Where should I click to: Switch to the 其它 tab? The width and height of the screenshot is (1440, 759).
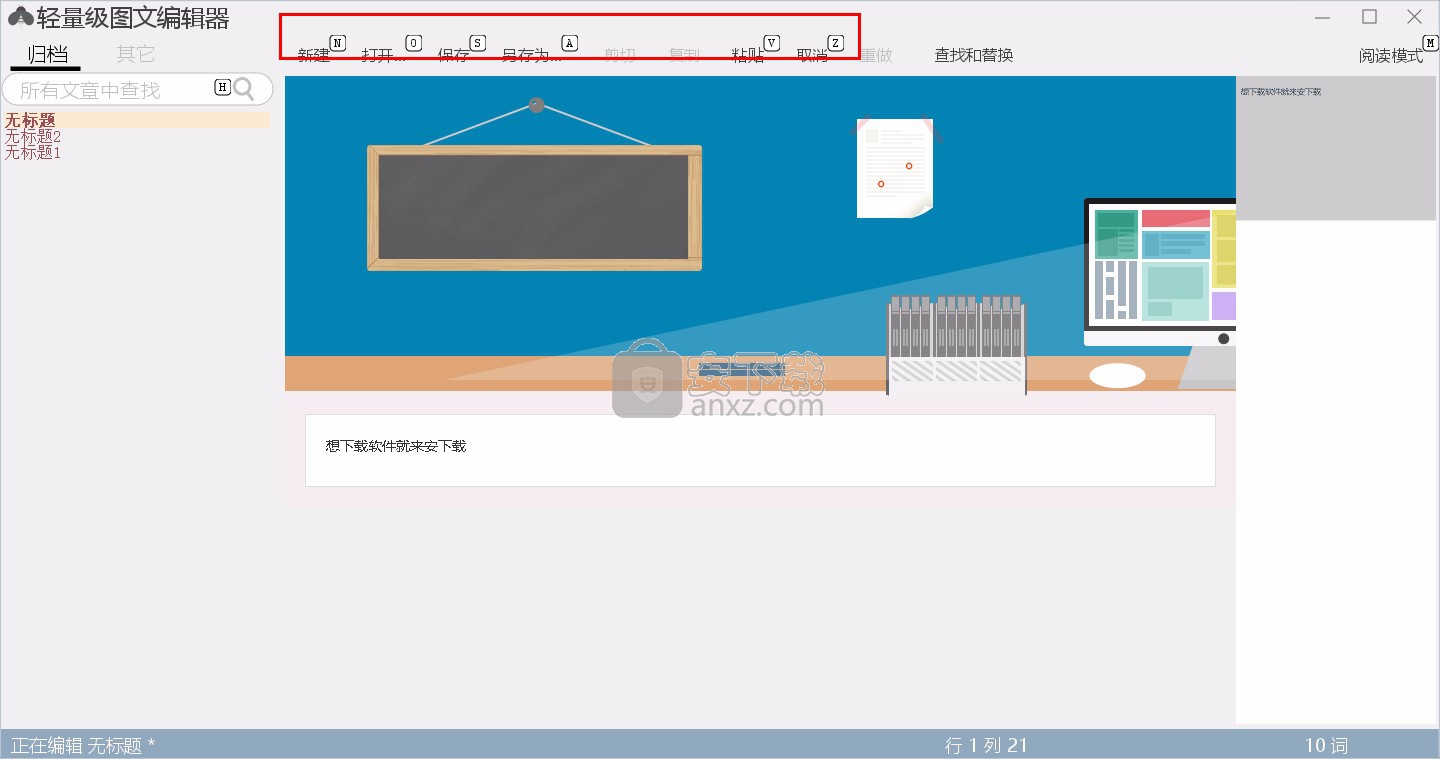coord(135,53)
